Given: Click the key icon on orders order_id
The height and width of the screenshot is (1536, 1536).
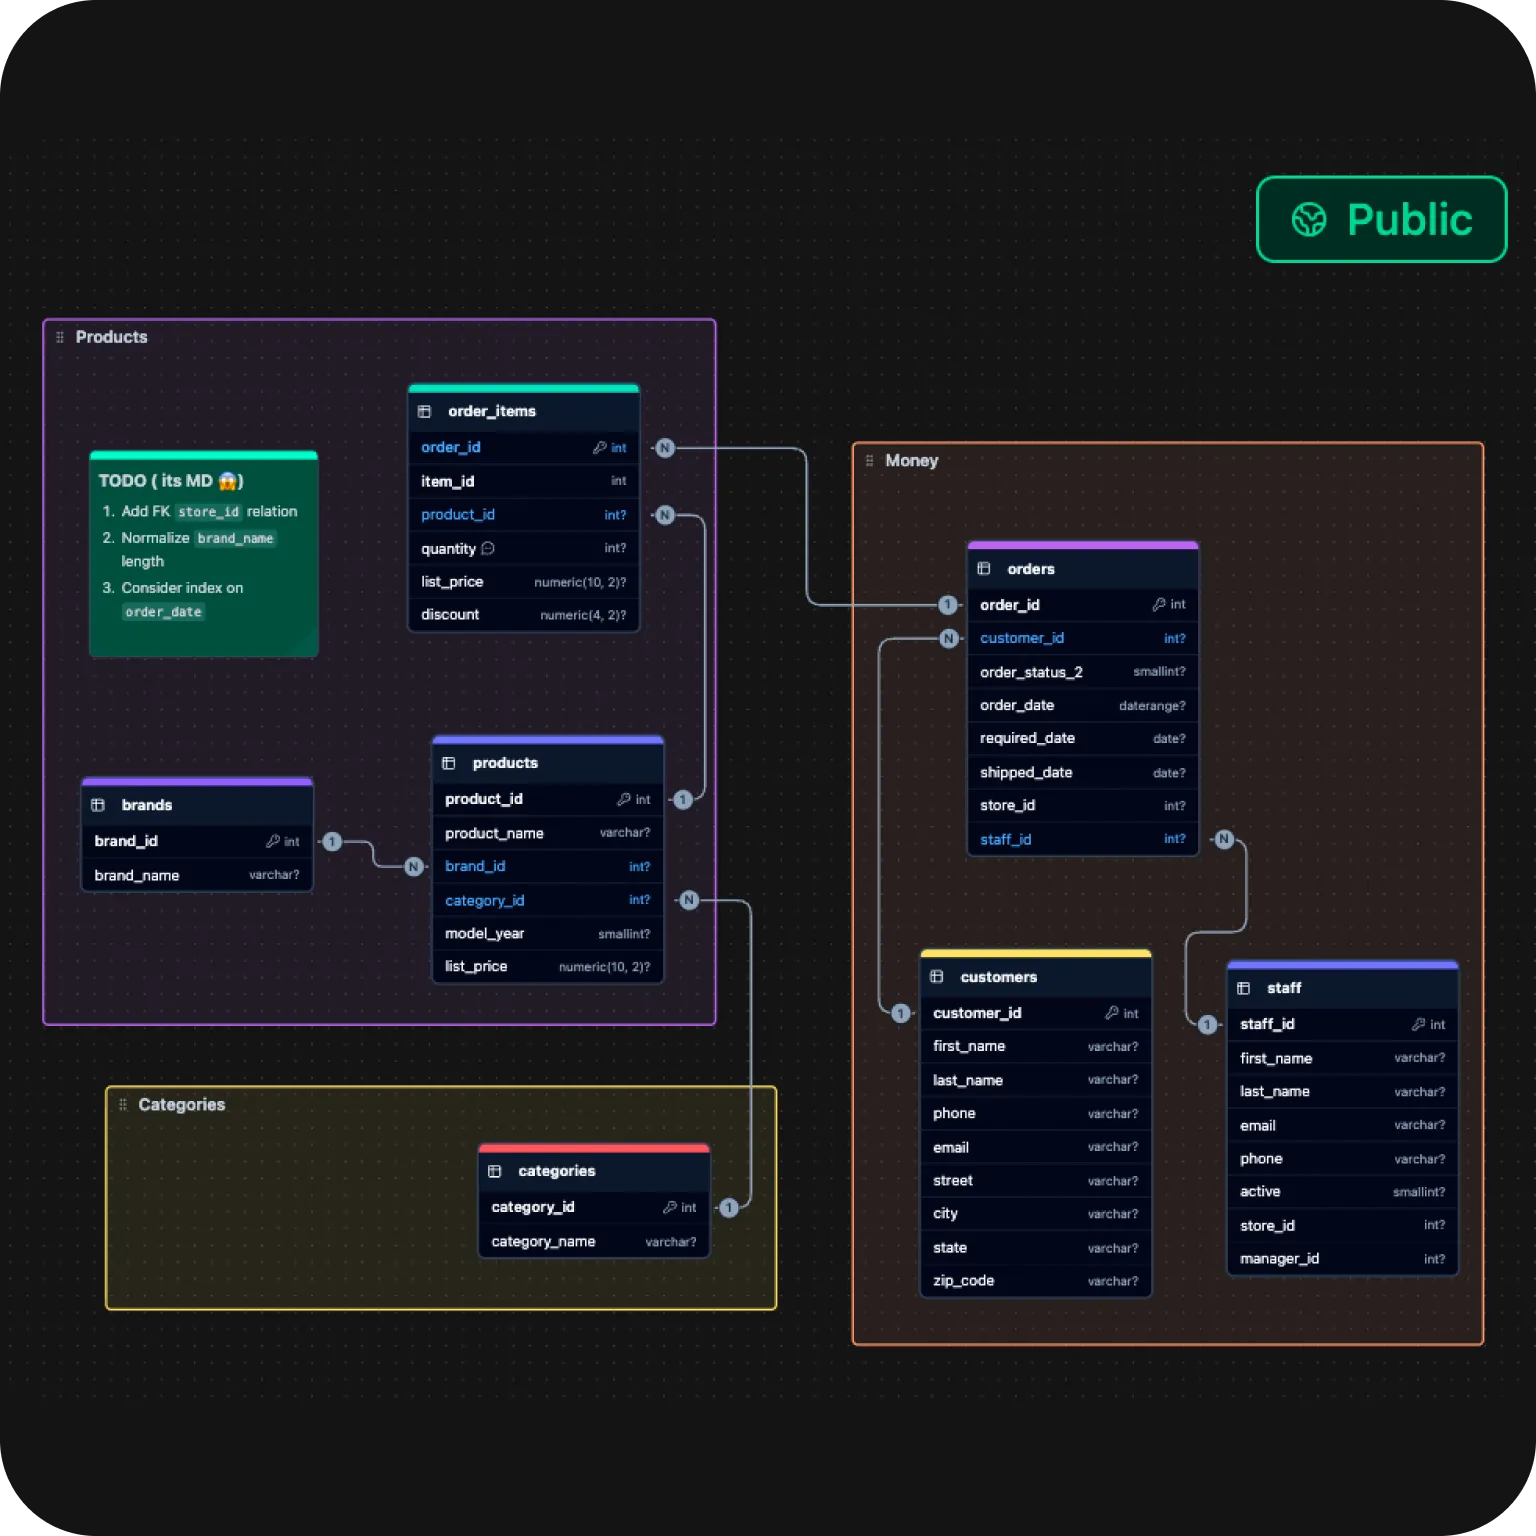Looking at the screenshot, I should 1158,604.
